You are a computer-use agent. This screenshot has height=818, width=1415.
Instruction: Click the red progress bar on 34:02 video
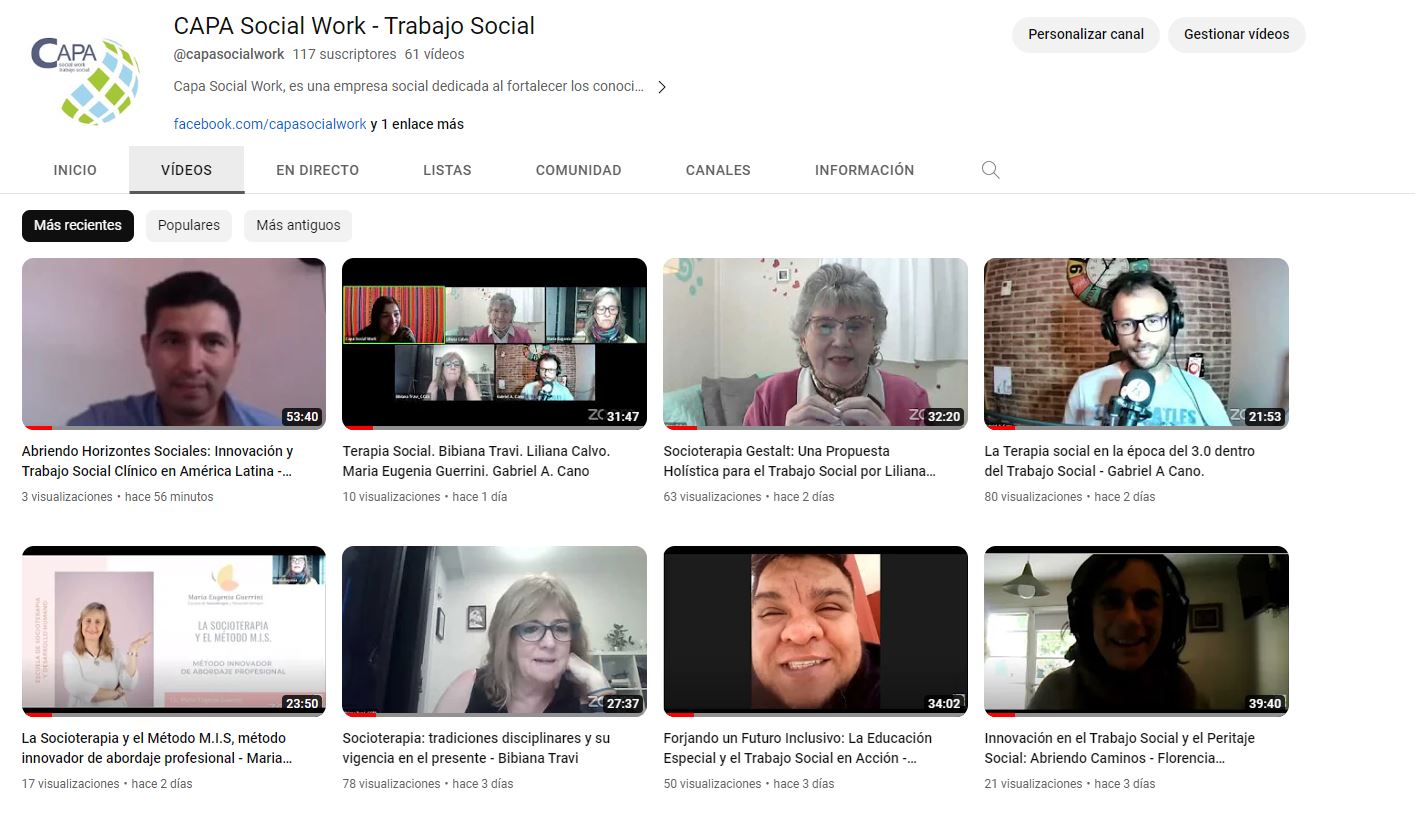pyautogui.click(x=679, y=715)
